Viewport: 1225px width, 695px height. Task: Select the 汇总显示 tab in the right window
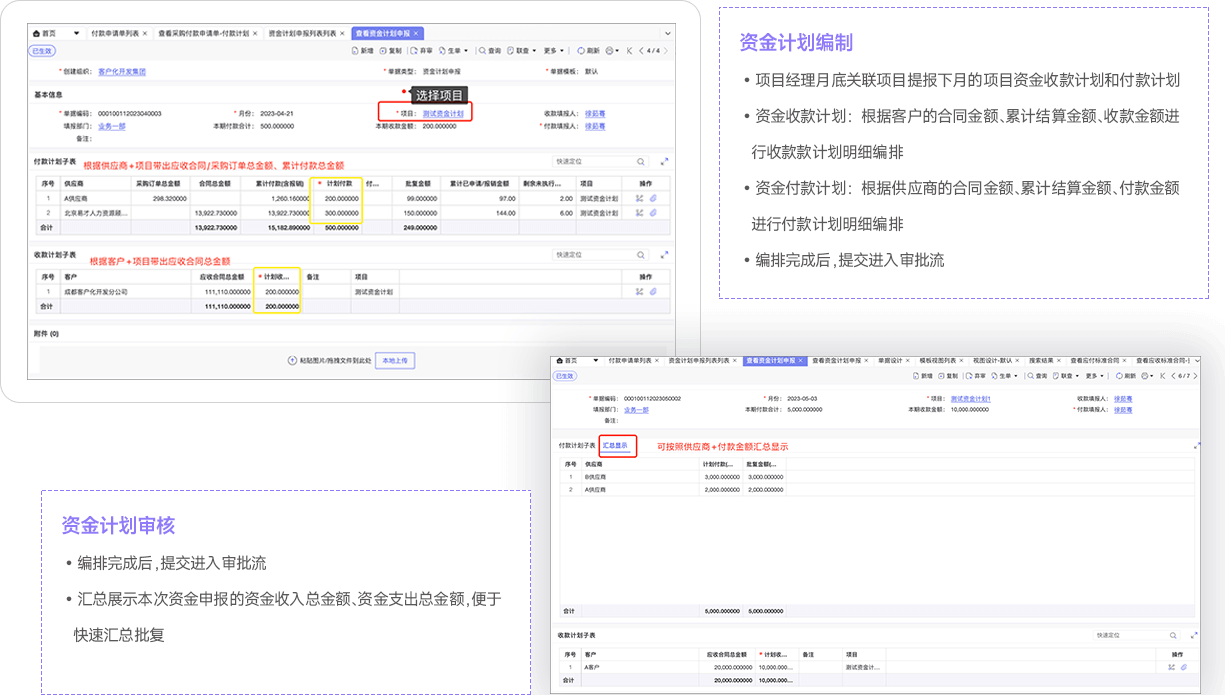pos(615,446)
